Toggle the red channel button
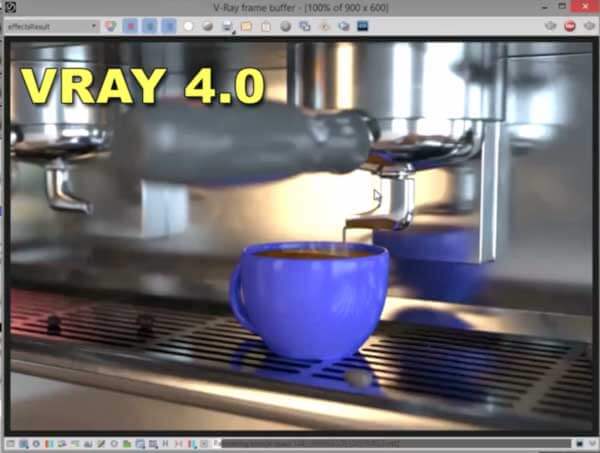Screen dimensions: 600x453 coord(130,26)
